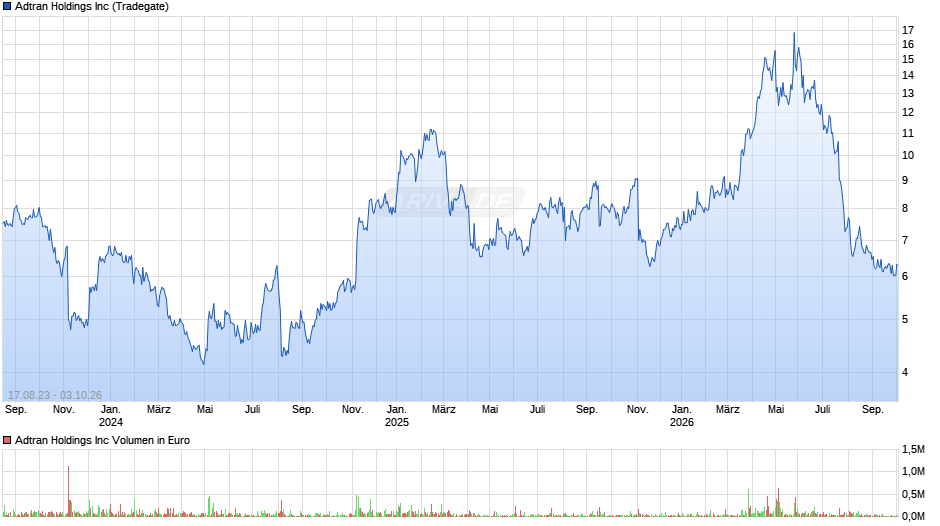Click the blue Adtran Holdings legend square
The image size is (940, 526).
pos(7,7)
